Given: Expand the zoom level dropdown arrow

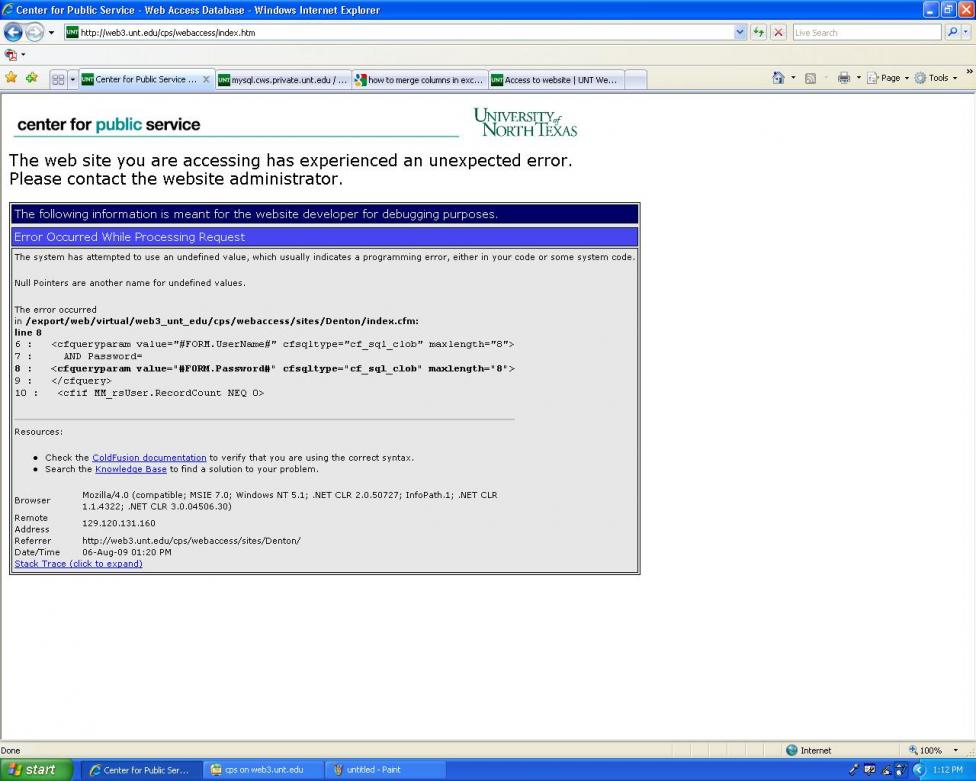Looking at the screenshot, I should coord(955,751).
